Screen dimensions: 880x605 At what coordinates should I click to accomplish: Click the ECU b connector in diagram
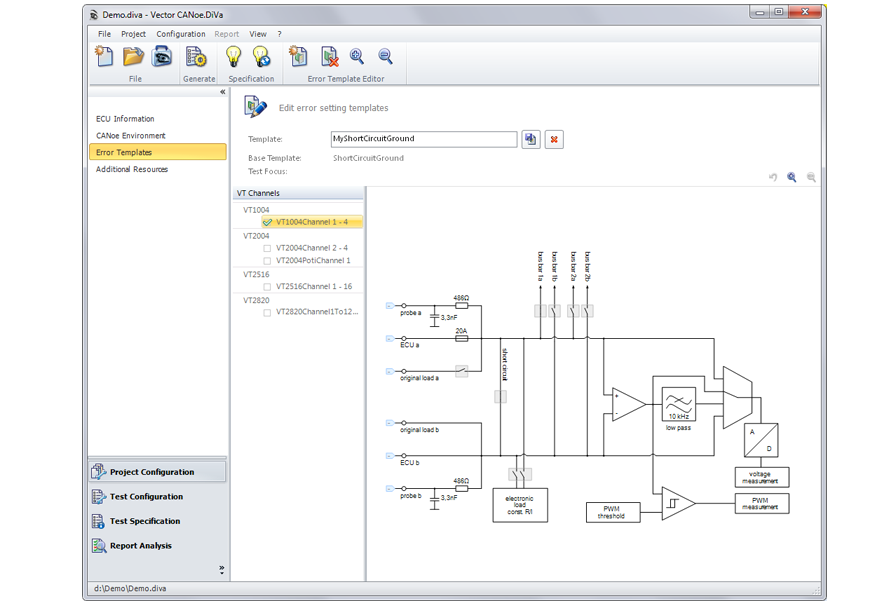389,456
